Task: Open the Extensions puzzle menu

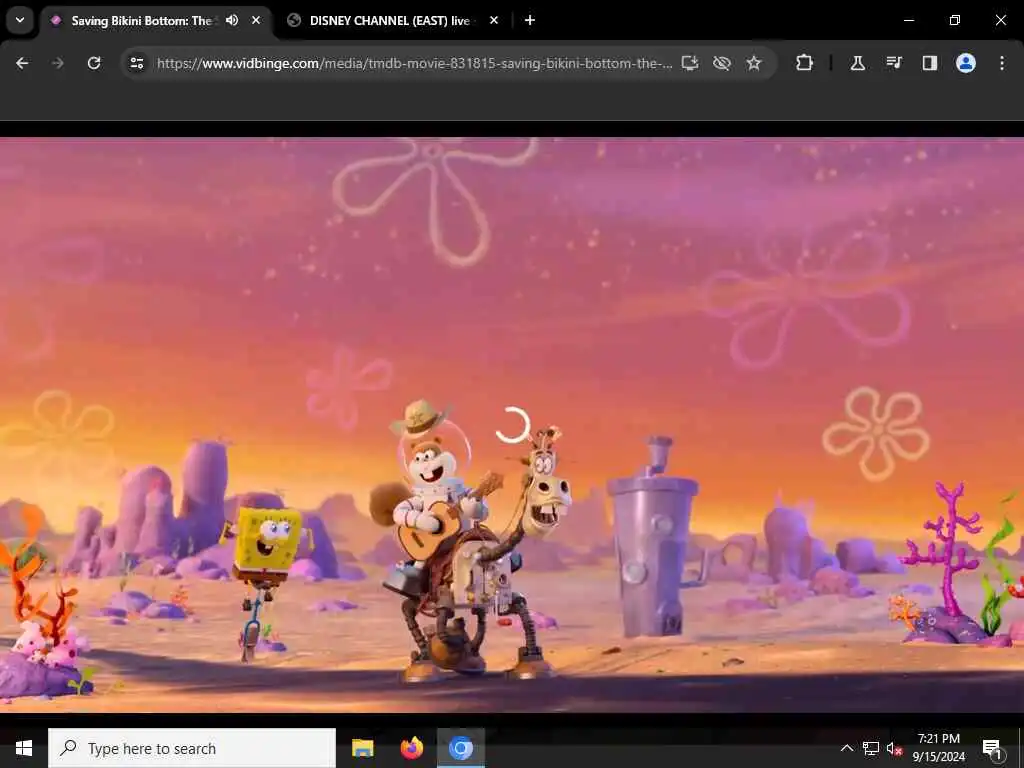Action: tap(804, 63)
